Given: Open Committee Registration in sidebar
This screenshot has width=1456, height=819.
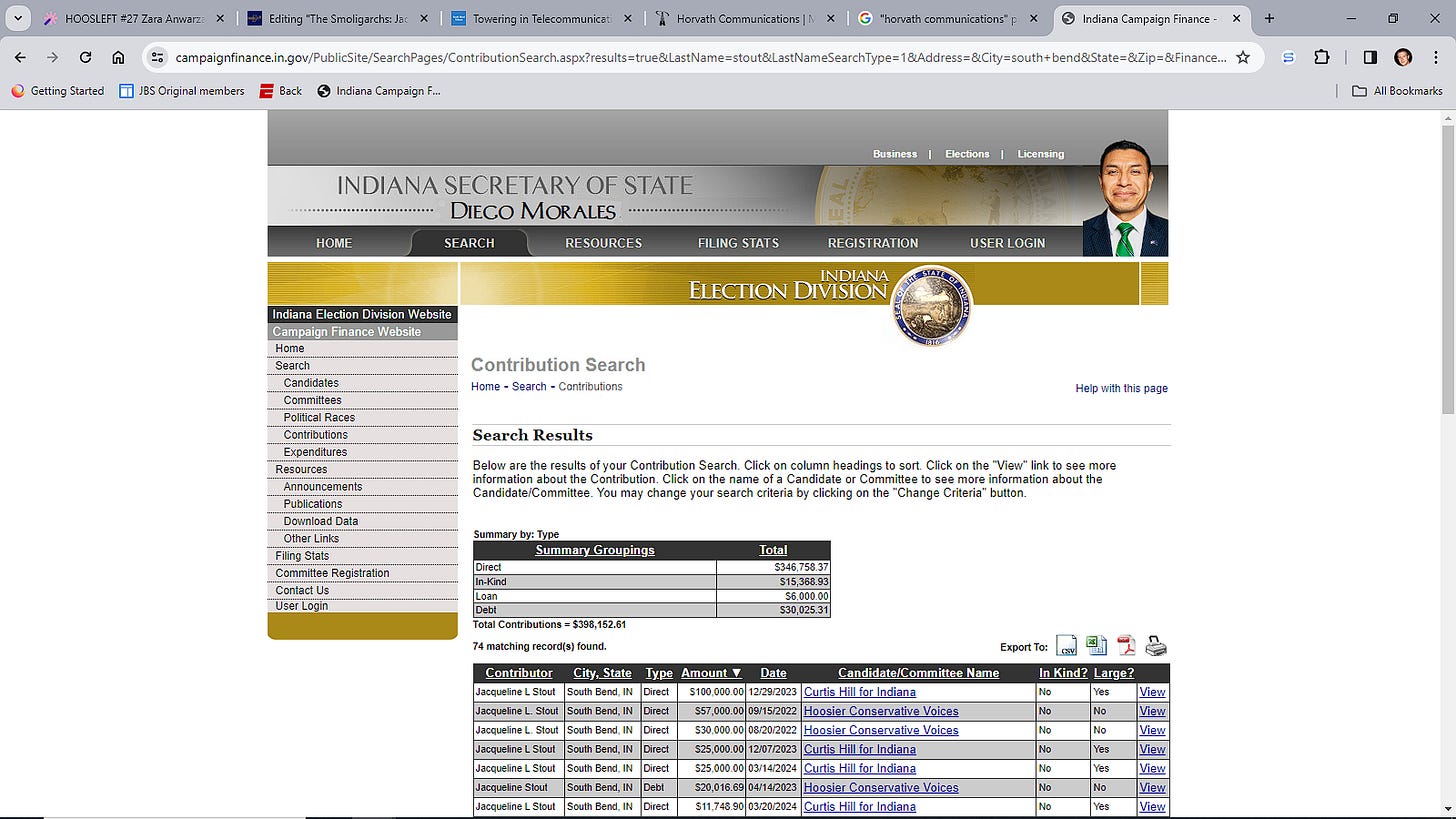Looking at the screenshot, I should (x=332, y=573).
